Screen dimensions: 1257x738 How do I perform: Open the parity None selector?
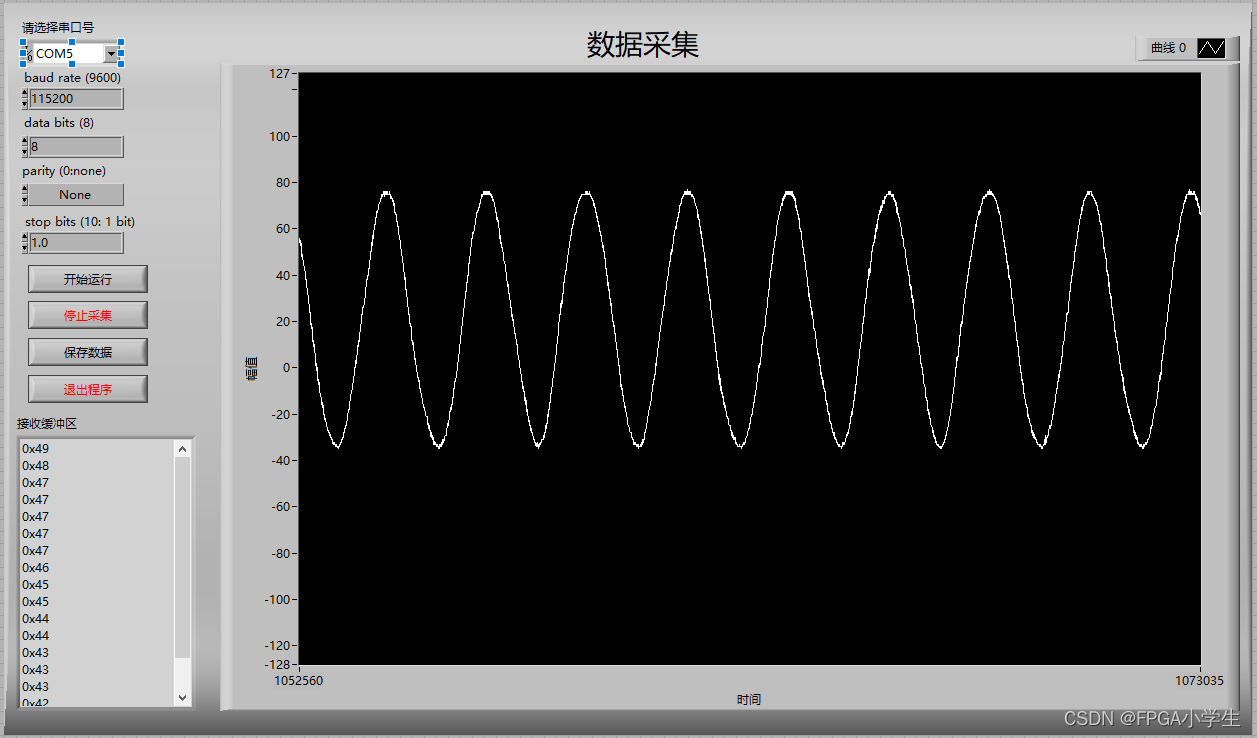coord(76,195)
